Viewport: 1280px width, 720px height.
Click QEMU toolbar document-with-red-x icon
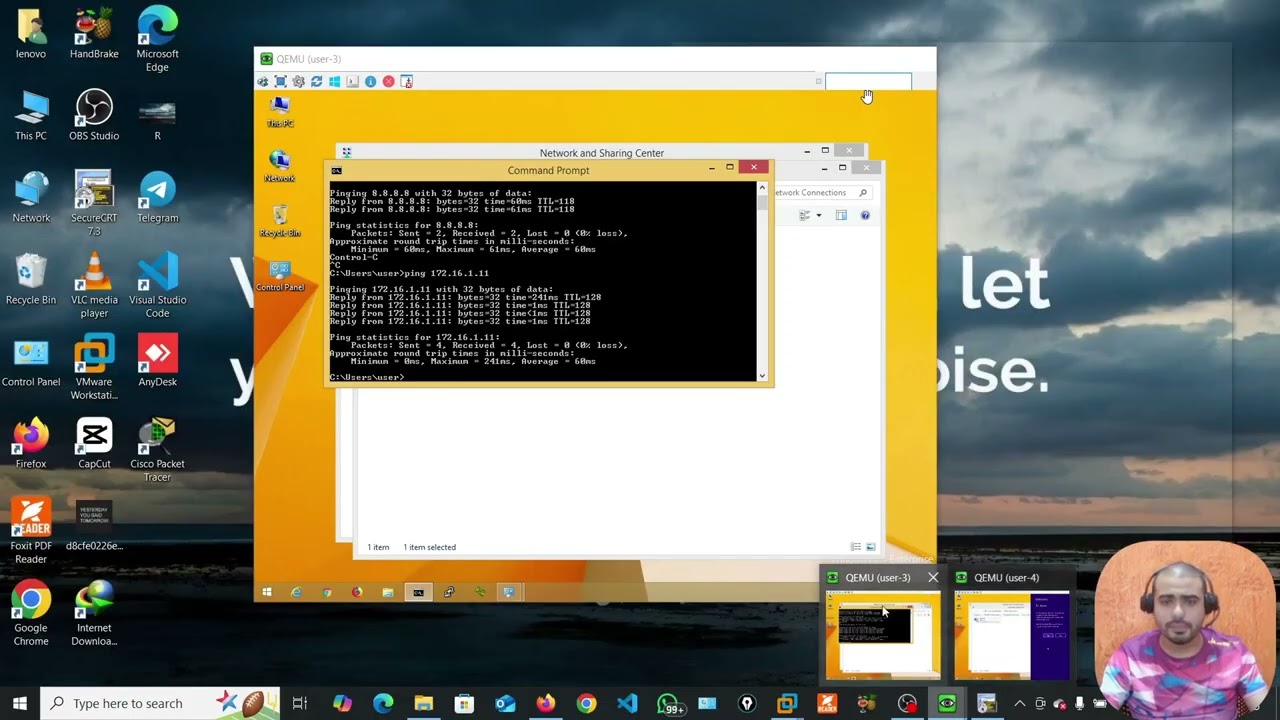[x=406, y=82]
